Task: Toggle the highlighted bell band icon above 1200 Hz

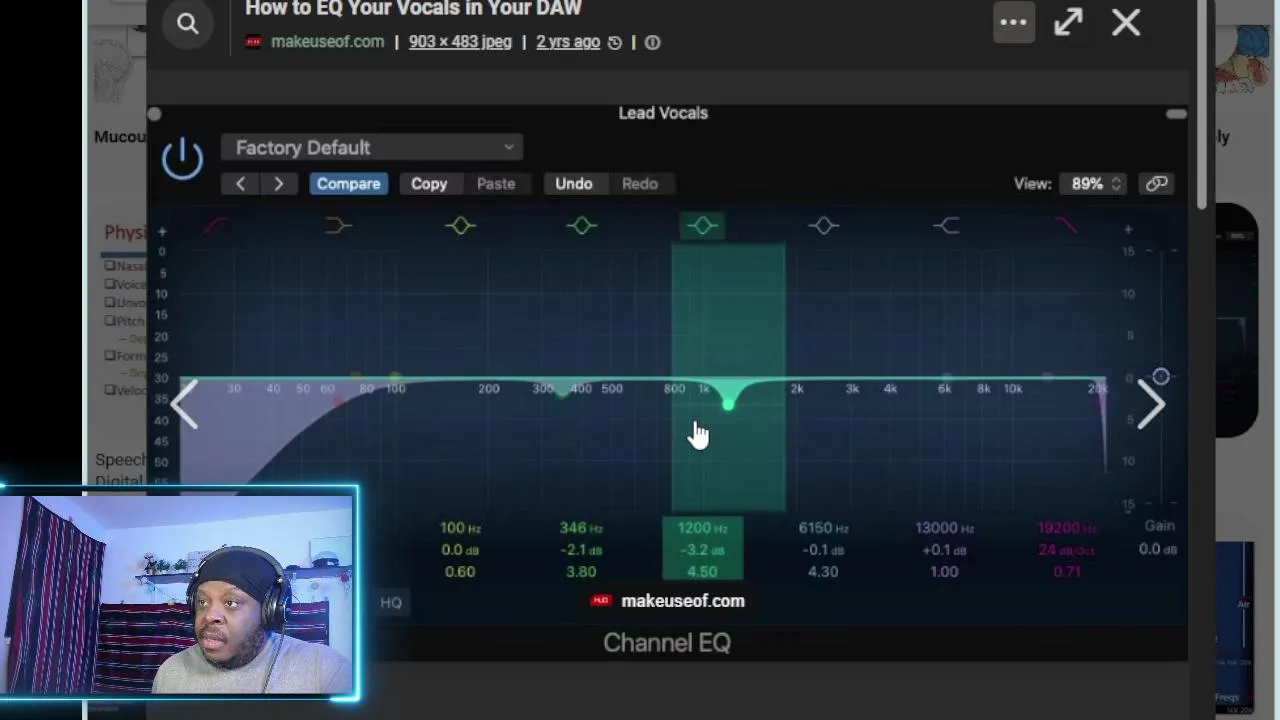Action: pyautogui.click(x=703, y=226)
